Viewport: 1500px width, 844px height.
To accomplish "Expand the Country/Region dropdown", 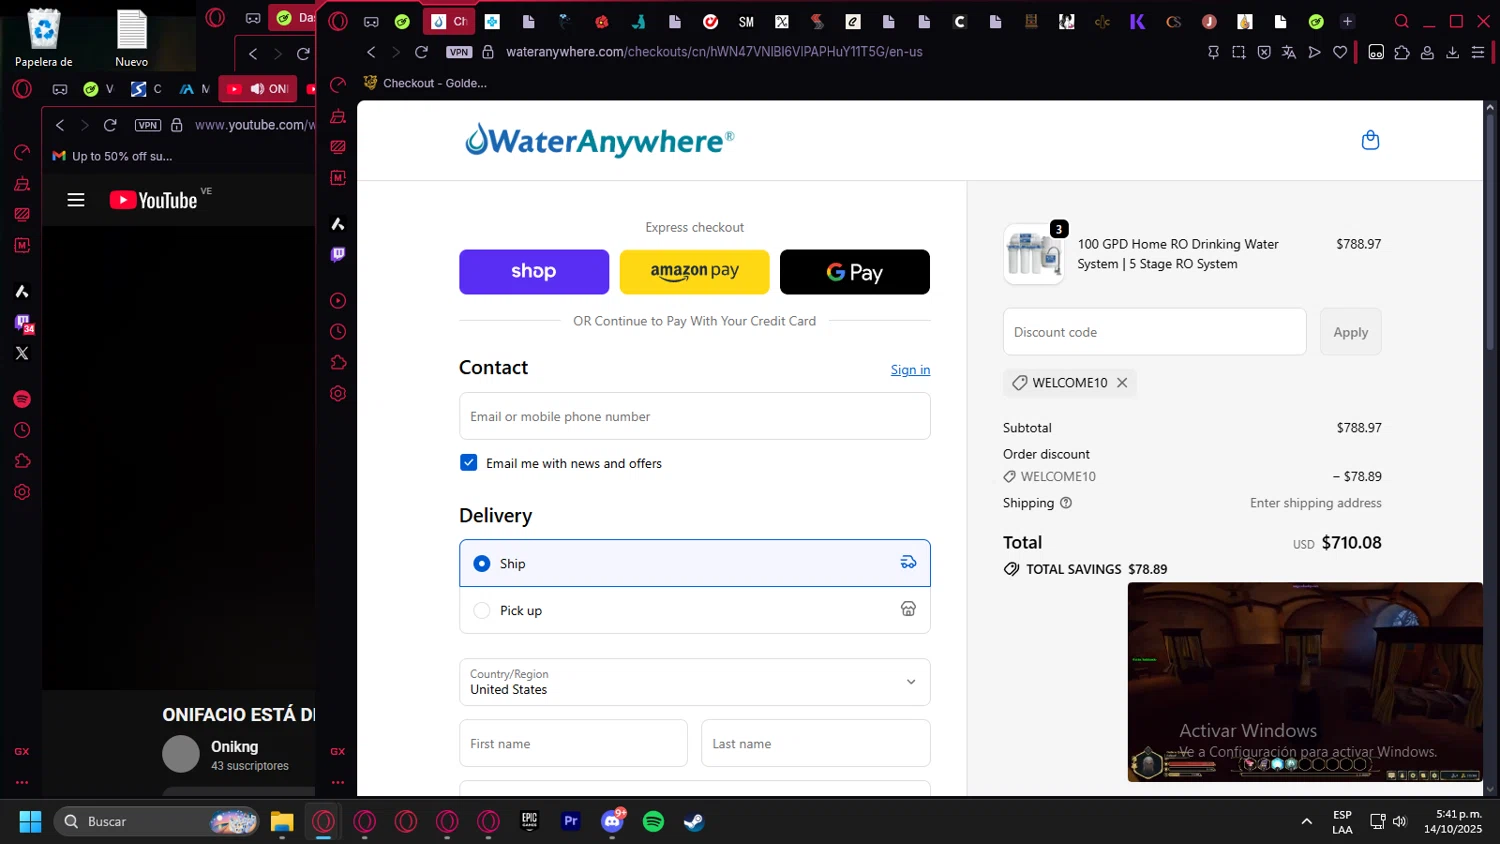I will pyautogui.click(x=695, y=682).
